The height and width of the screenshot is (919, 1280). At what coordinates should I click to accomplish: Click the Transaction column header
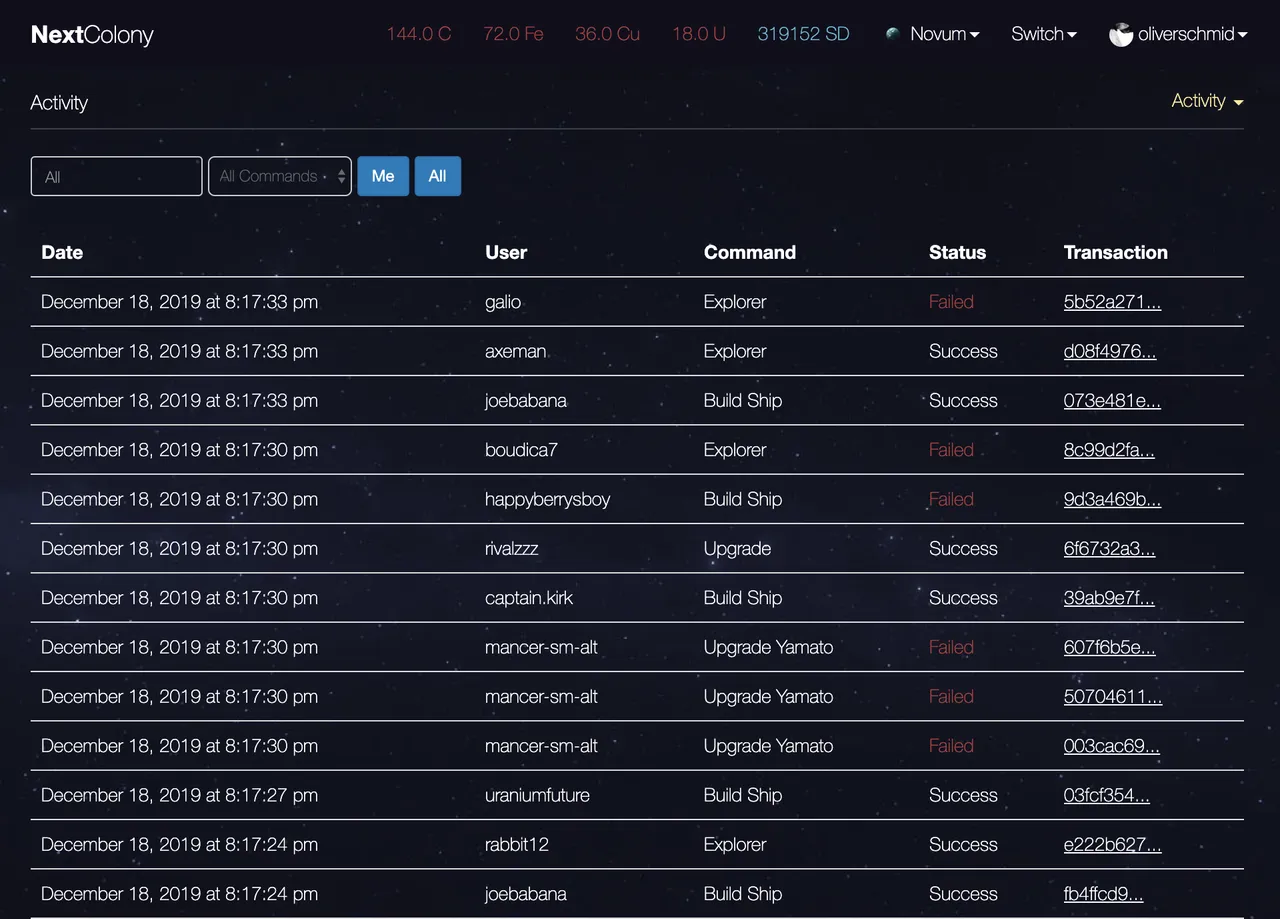(1115, 252)
